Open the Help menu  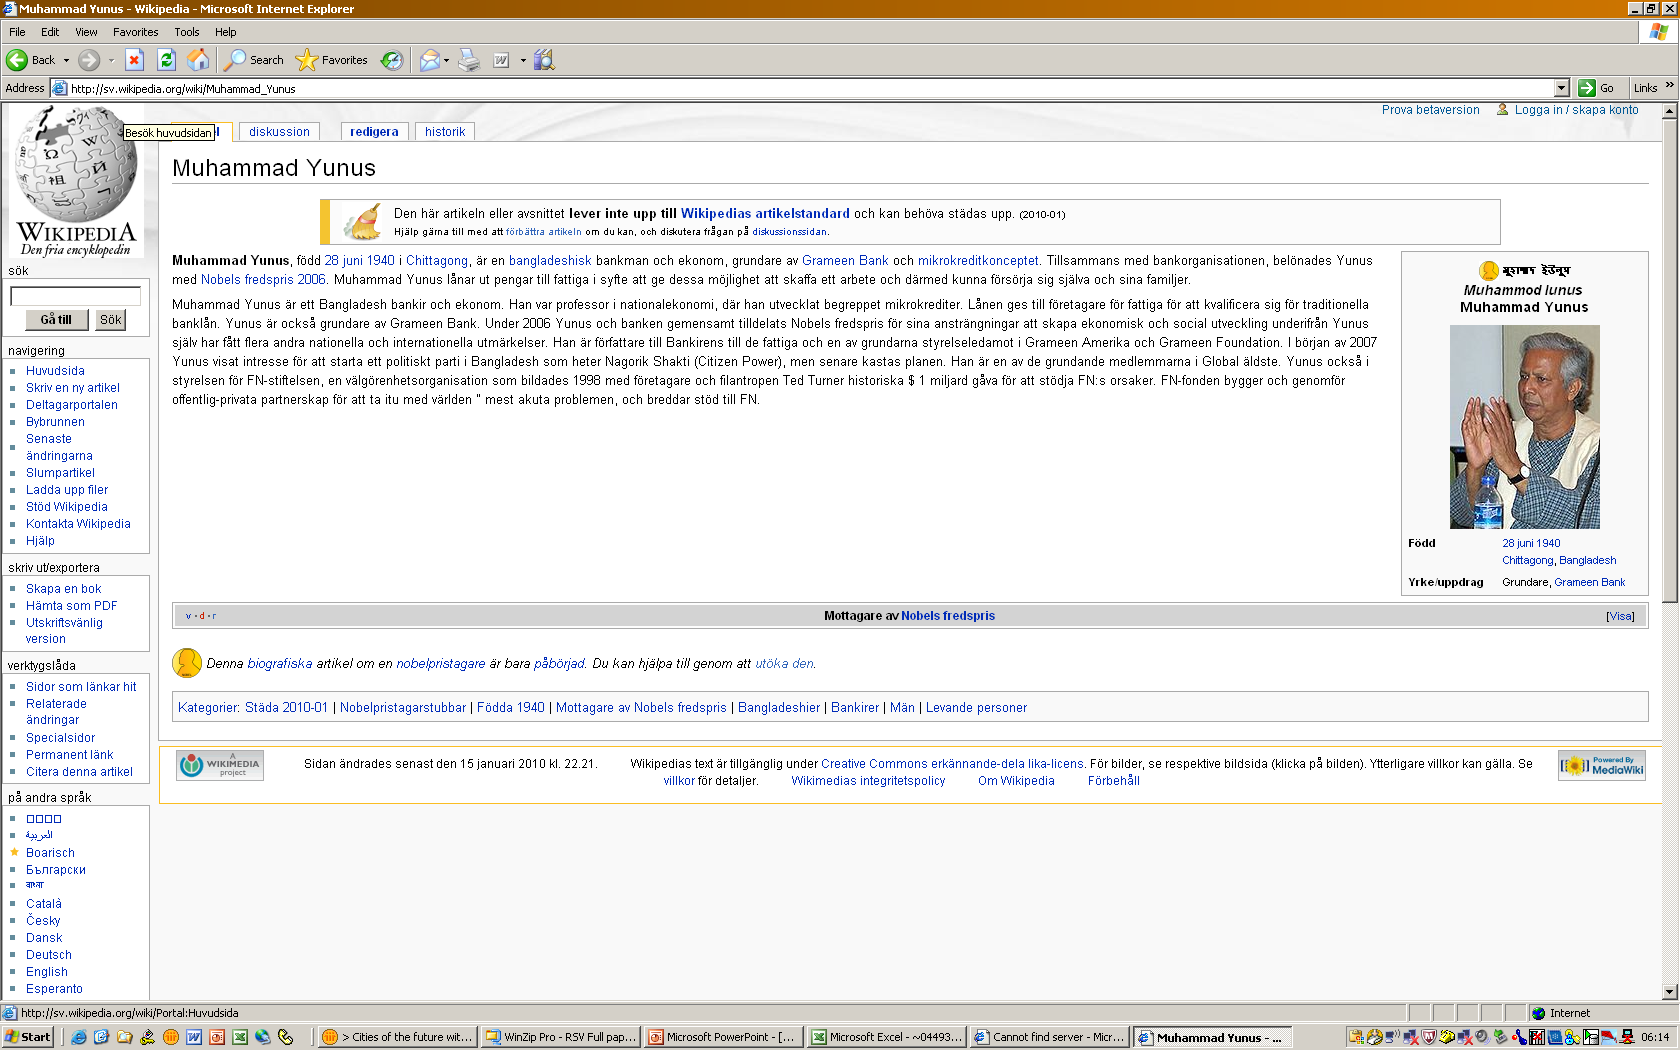pyautogui.click(x=226, y=32)
